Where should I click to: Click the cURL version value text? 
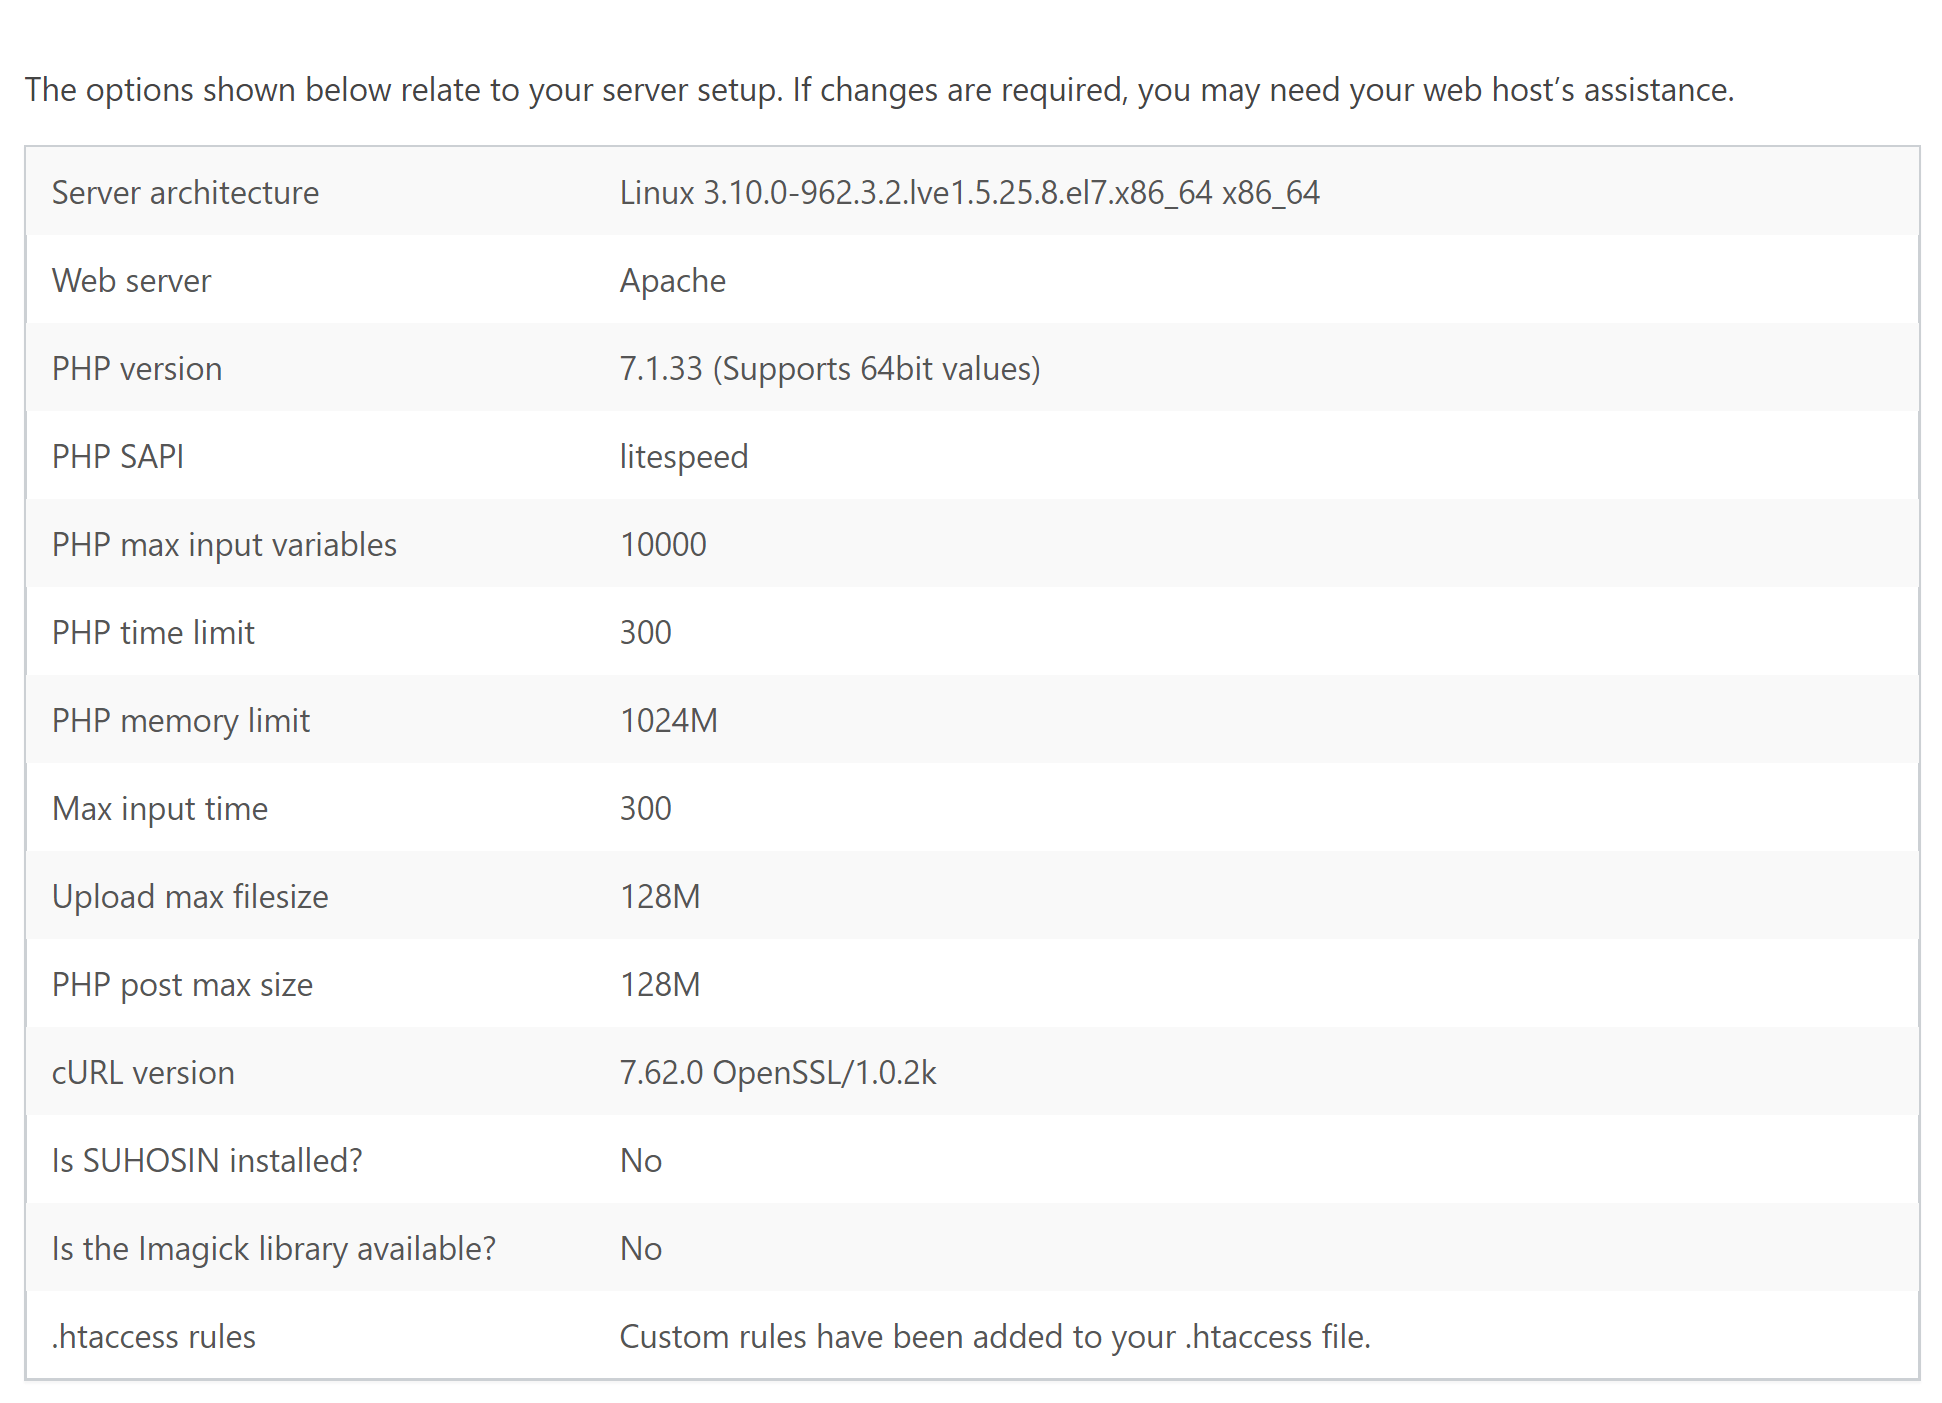point(777,1072)
